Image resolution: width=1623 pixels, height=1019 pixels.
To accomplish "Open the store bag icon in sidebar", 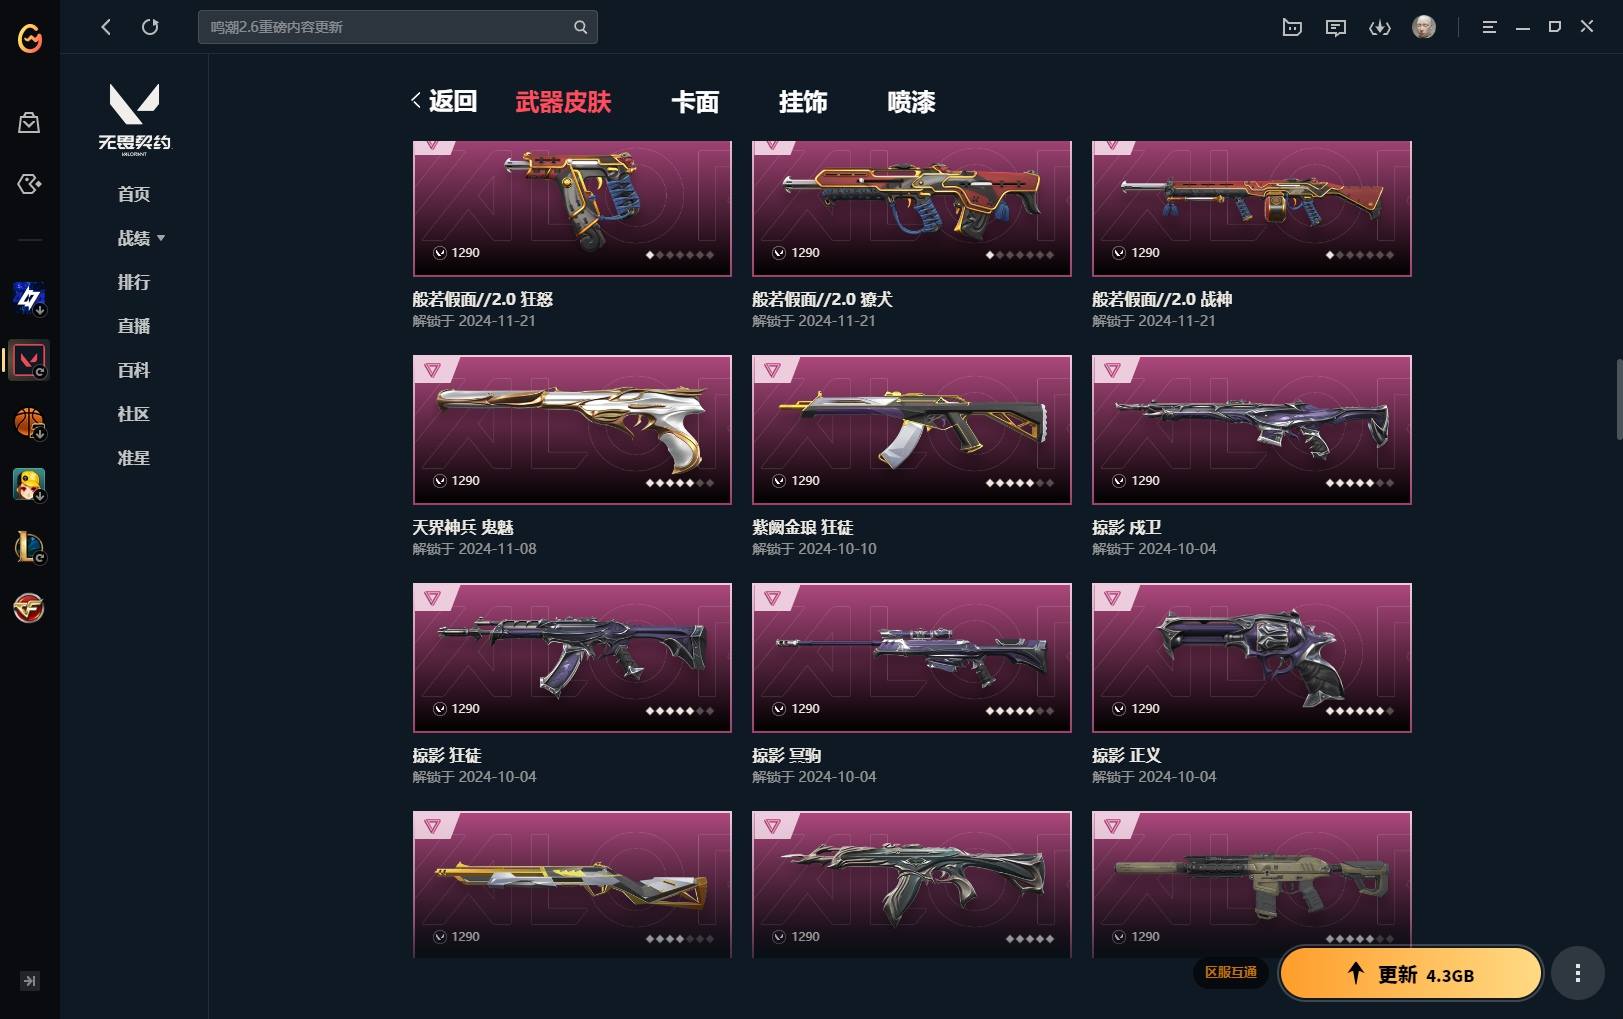I will [29, 123].
